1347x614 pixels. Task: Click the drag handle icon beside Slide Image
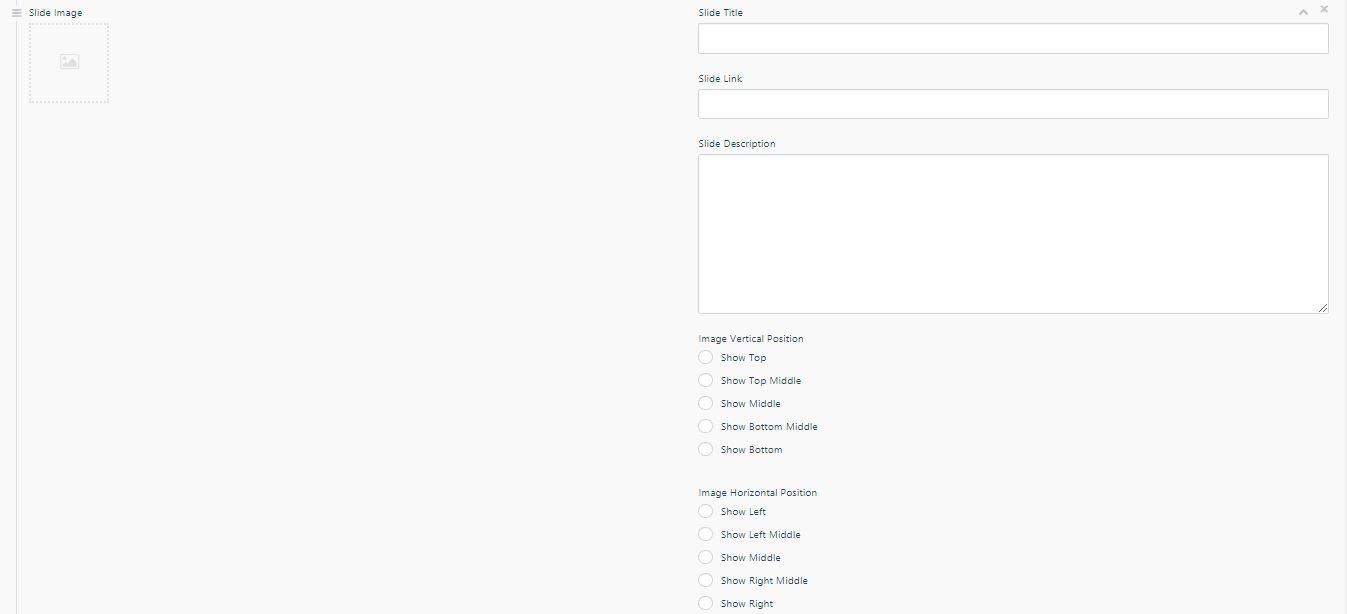click(x=16, y=13)
